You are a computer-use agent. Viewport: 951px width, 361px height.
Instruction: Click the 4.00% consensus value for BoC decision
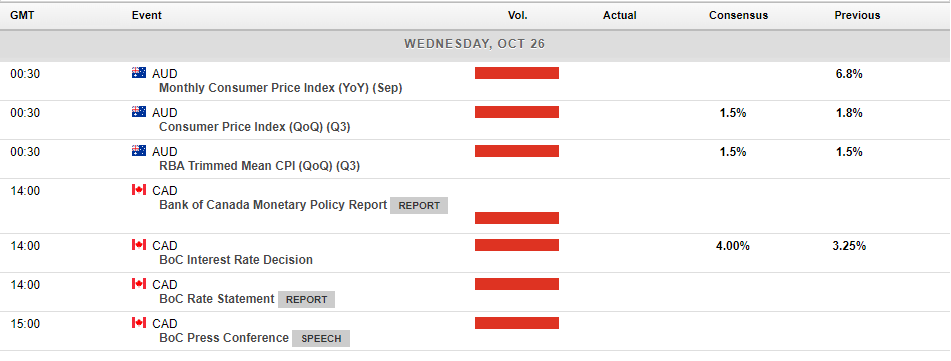click(x=732, y=246)
